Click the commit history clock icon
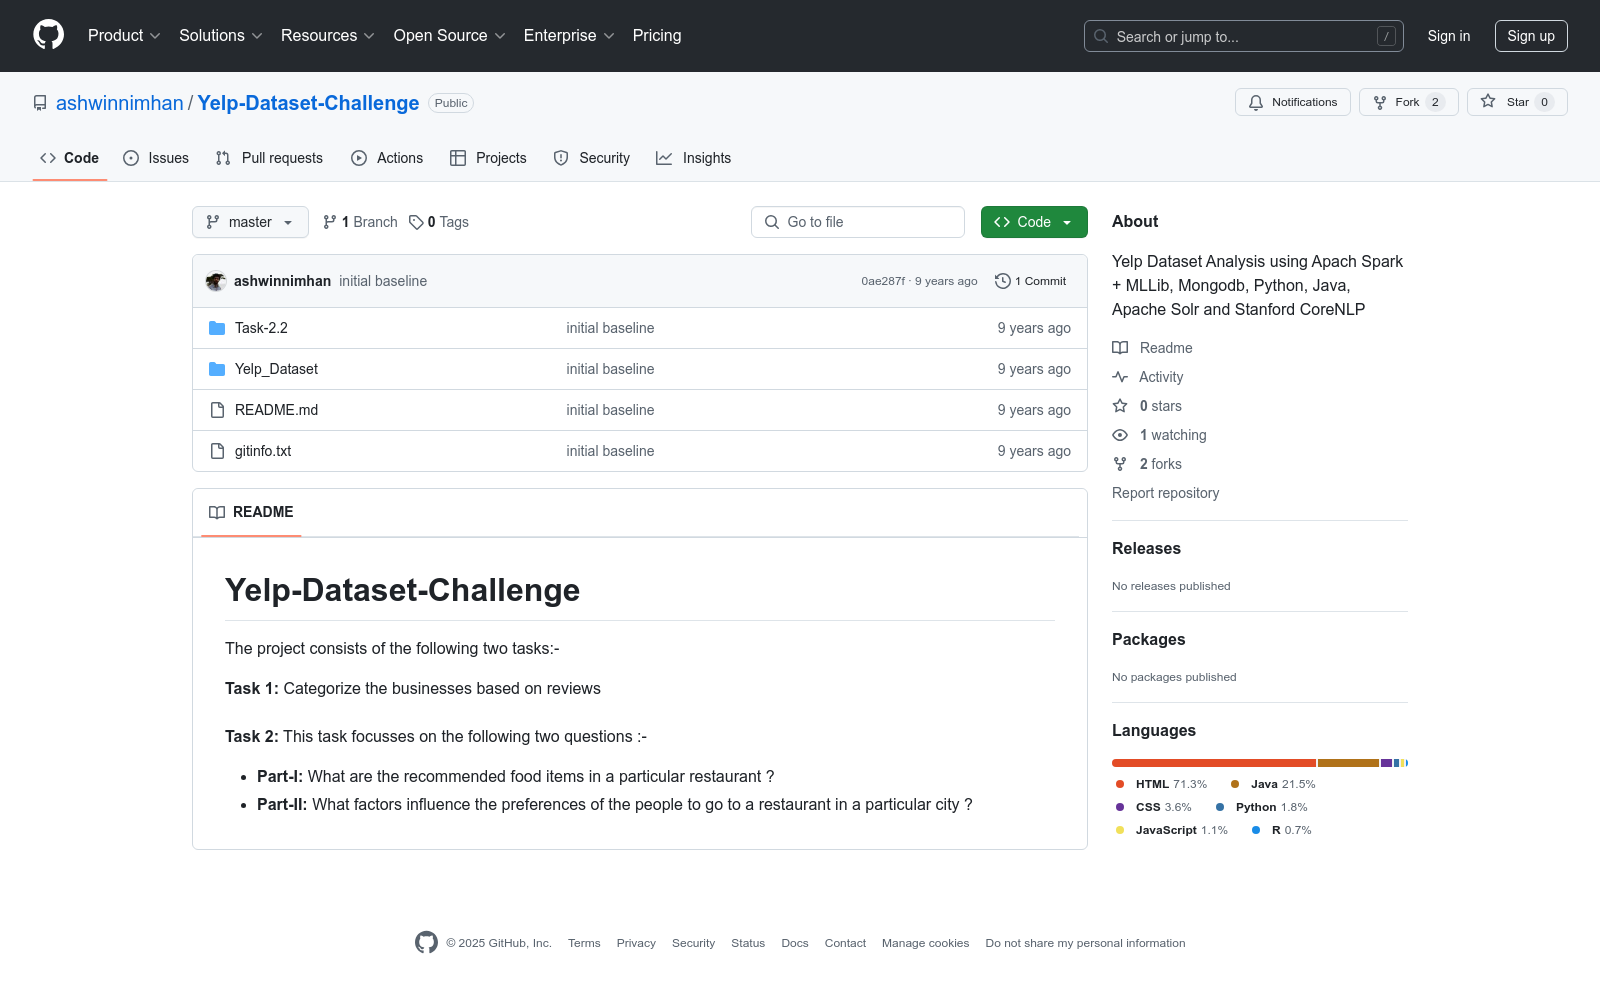This screenshot has height=1000, width=1600. coord(1003,281)
